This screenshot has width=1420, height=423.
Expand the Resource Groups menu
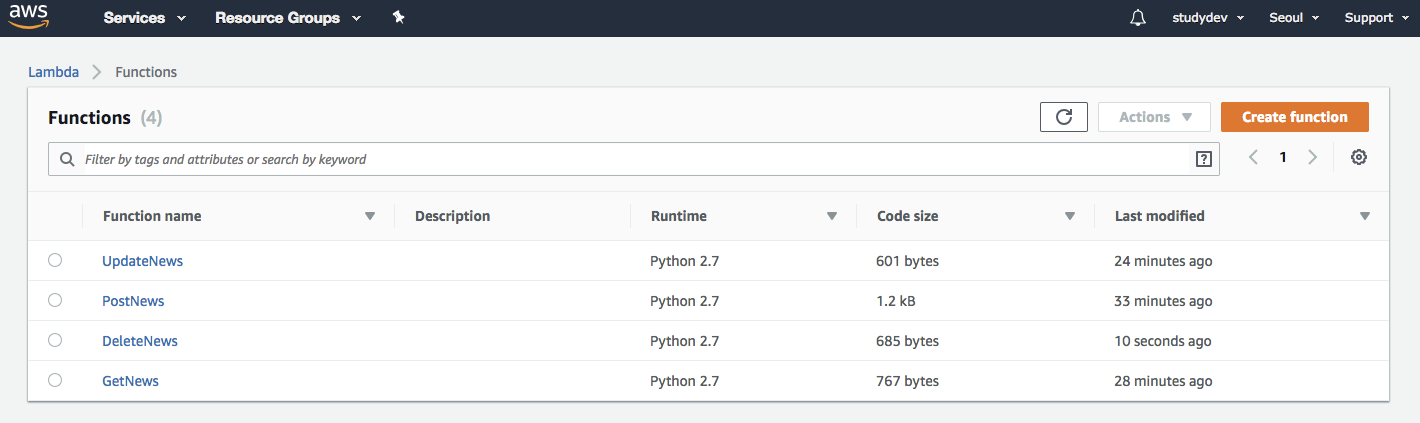coord(288,18)
